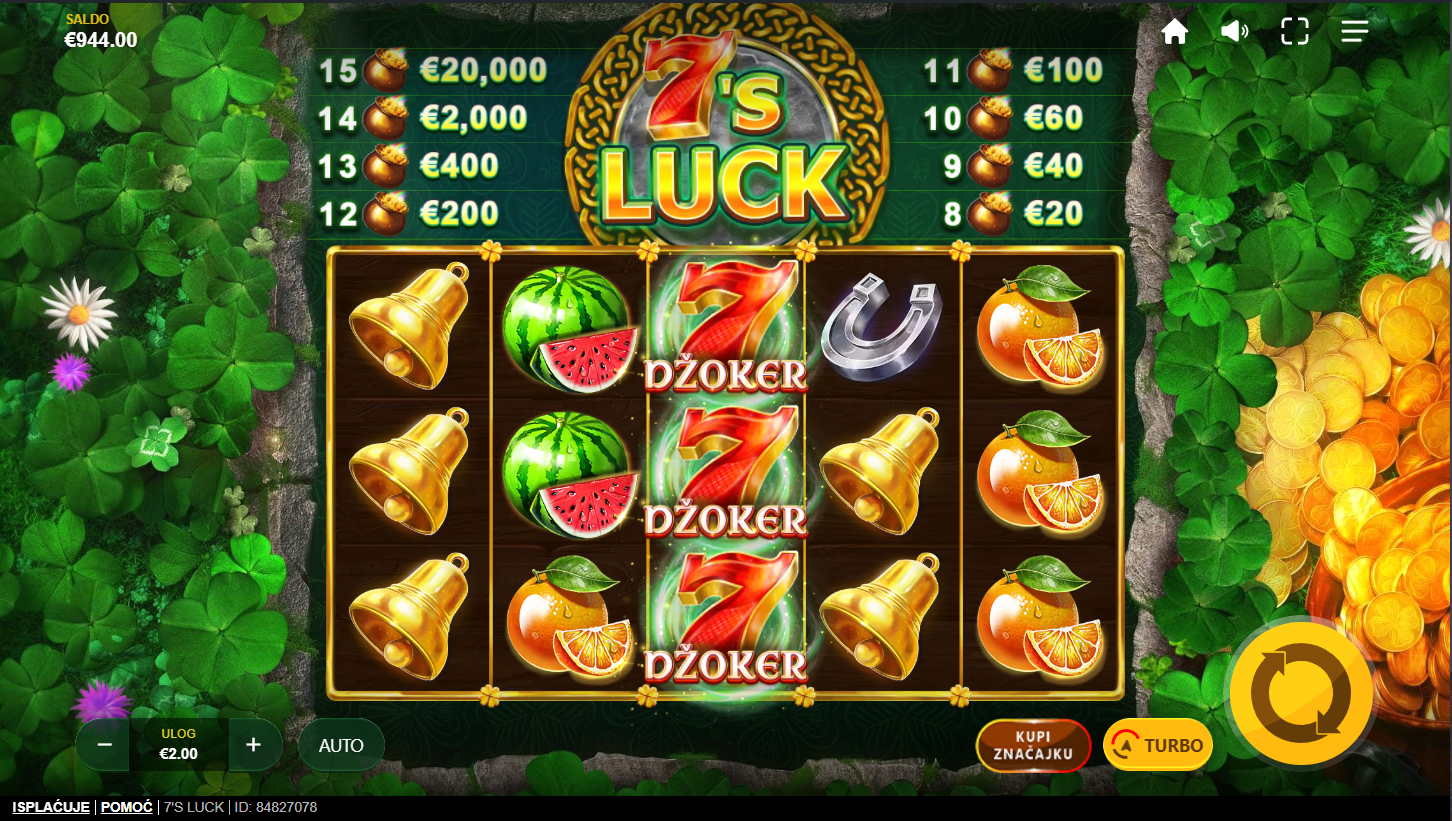Spin the reels with the gold button
The height and width of the screenshot is (821, 1452).
[x=1301, y=693]
